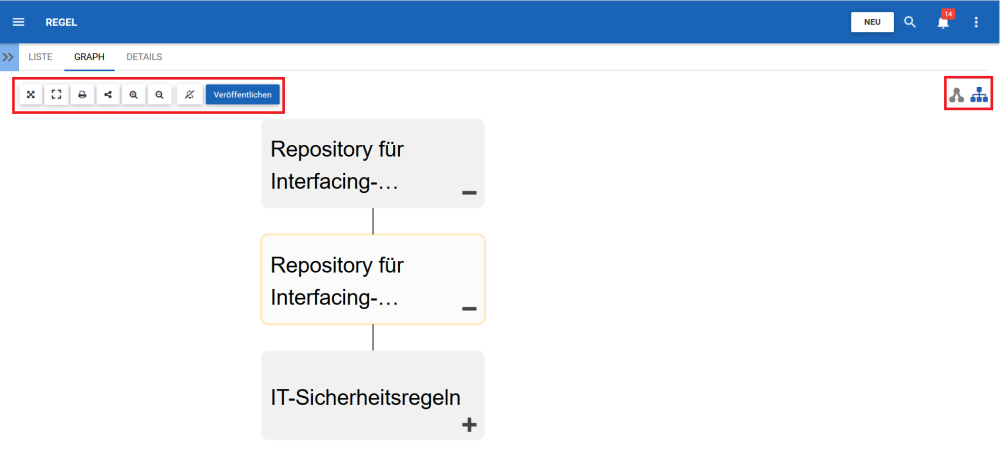Switch to network graph layout
Image resolution: width=1000 pixels, height=455 pixels.
tap(956, 95)
